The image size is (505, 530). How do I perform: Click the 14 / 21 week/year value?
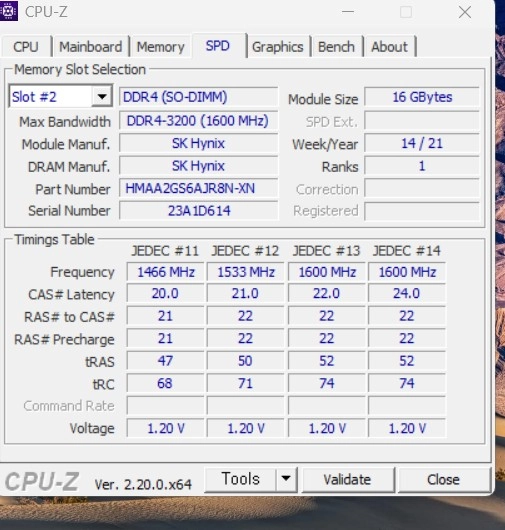coord(422,143)
